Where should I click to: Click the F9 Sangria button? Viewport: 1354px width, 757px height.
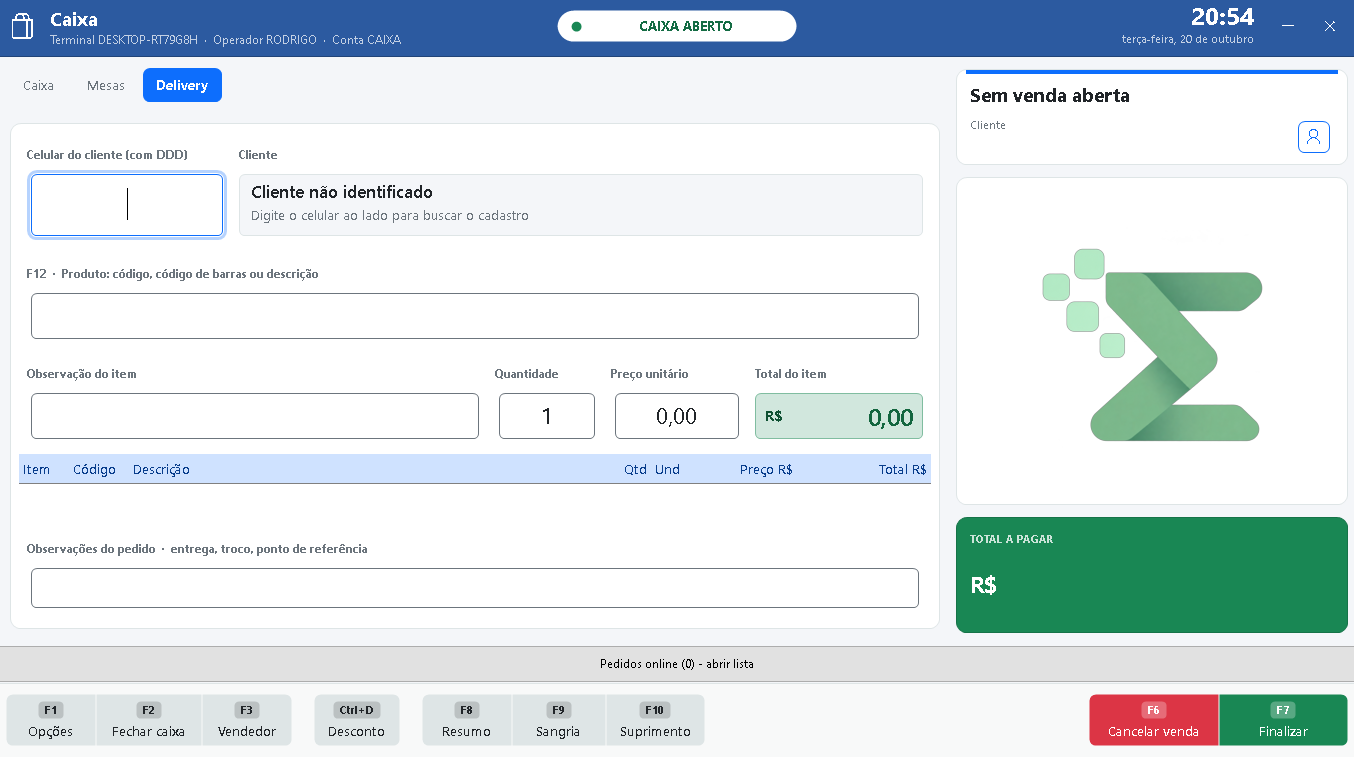(x=558, y=720)
